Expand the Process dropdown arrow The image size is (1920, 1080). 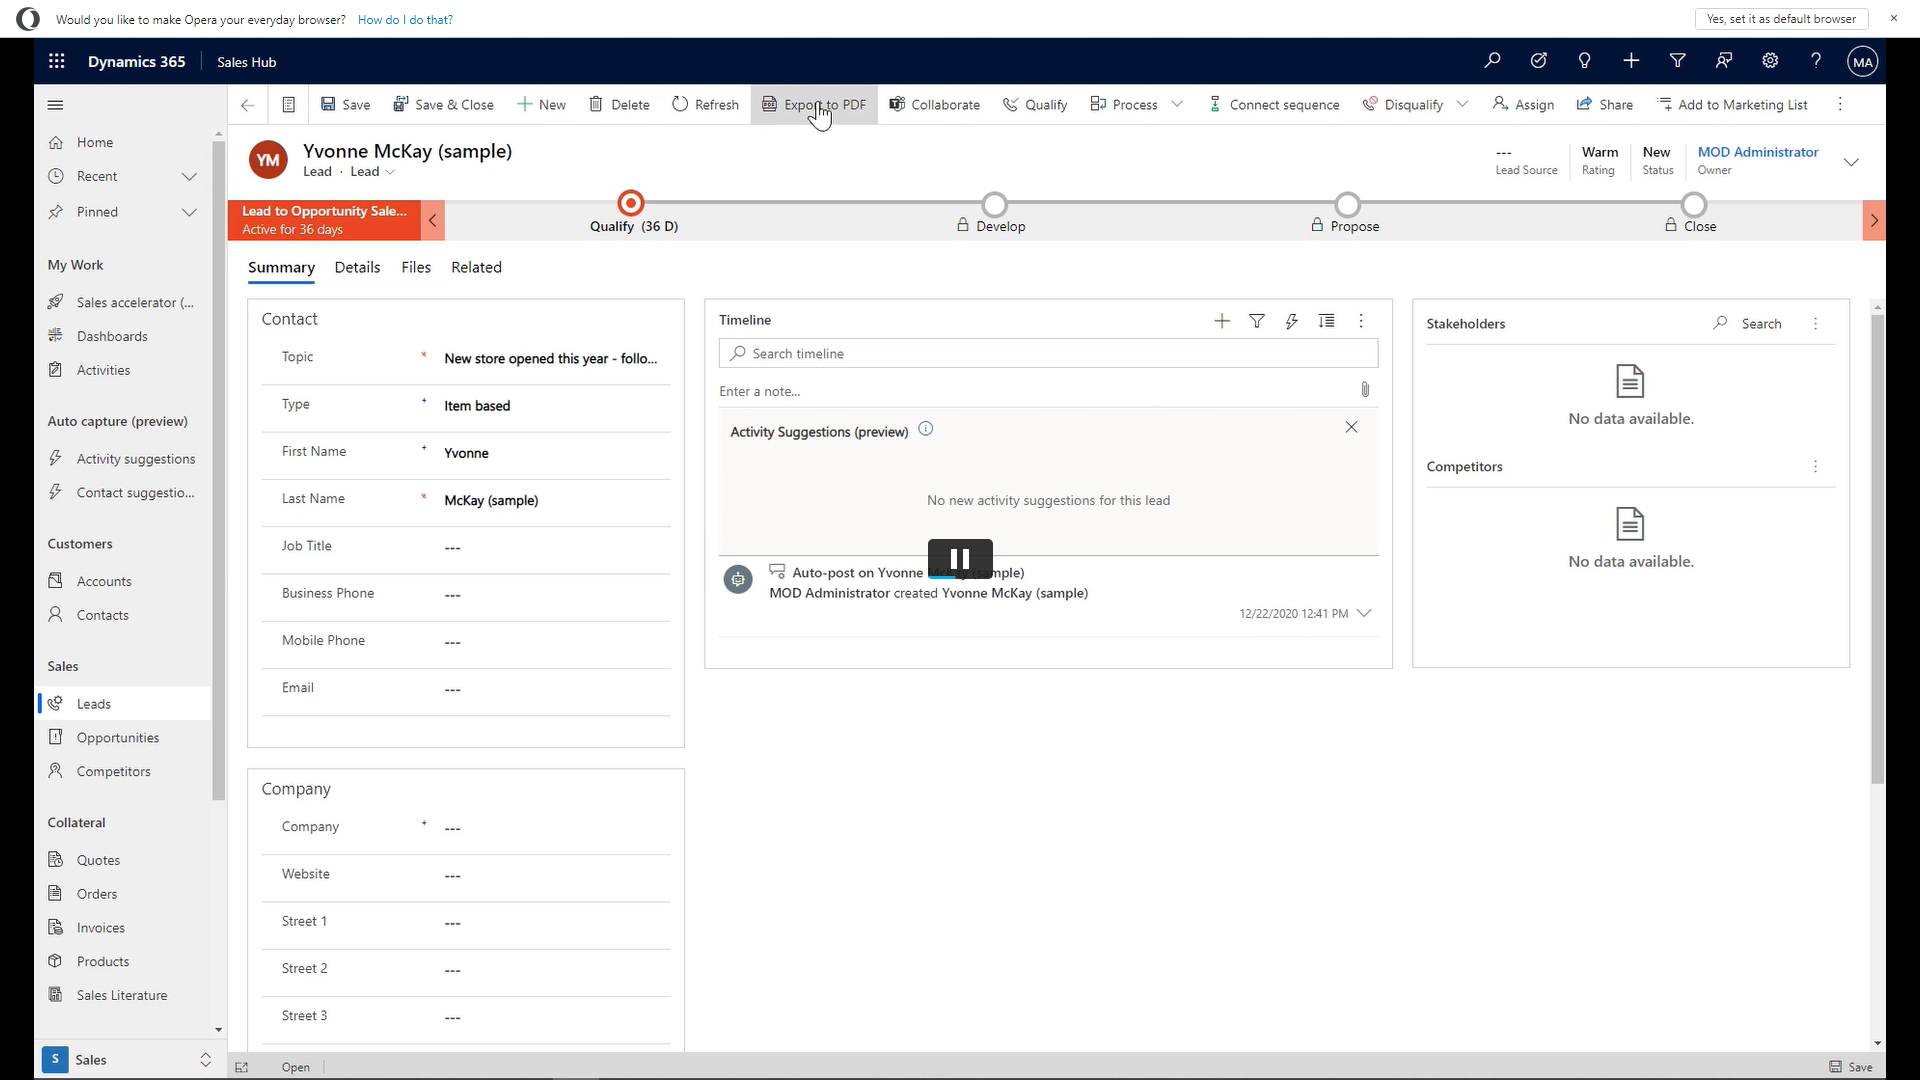pos(1177,105)
